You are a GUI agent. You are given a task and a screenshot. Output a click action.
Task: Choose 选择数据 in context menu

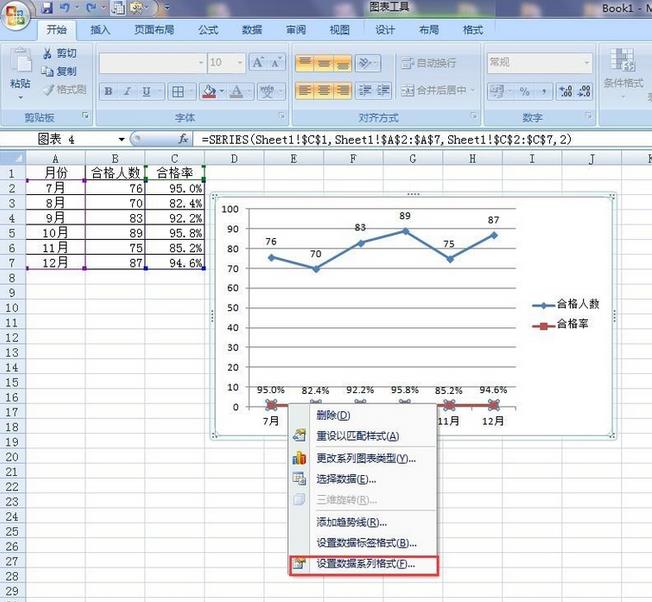[363, 479]
